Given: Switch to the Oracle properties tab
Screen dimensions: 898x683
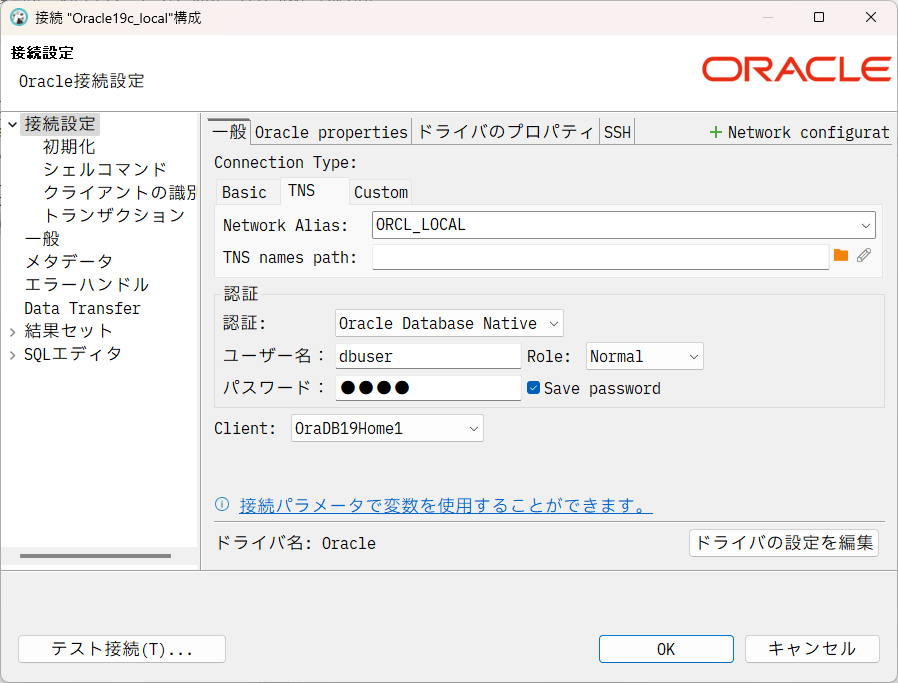Looking at the screenshot, I should [330, 131].
